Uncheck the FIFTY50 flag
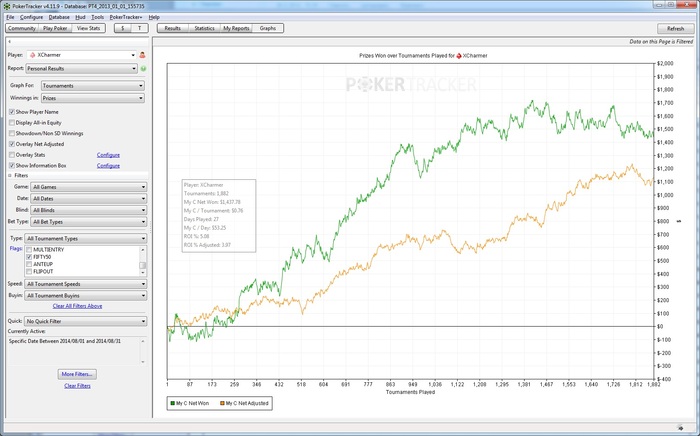 (x=29, y=257)
